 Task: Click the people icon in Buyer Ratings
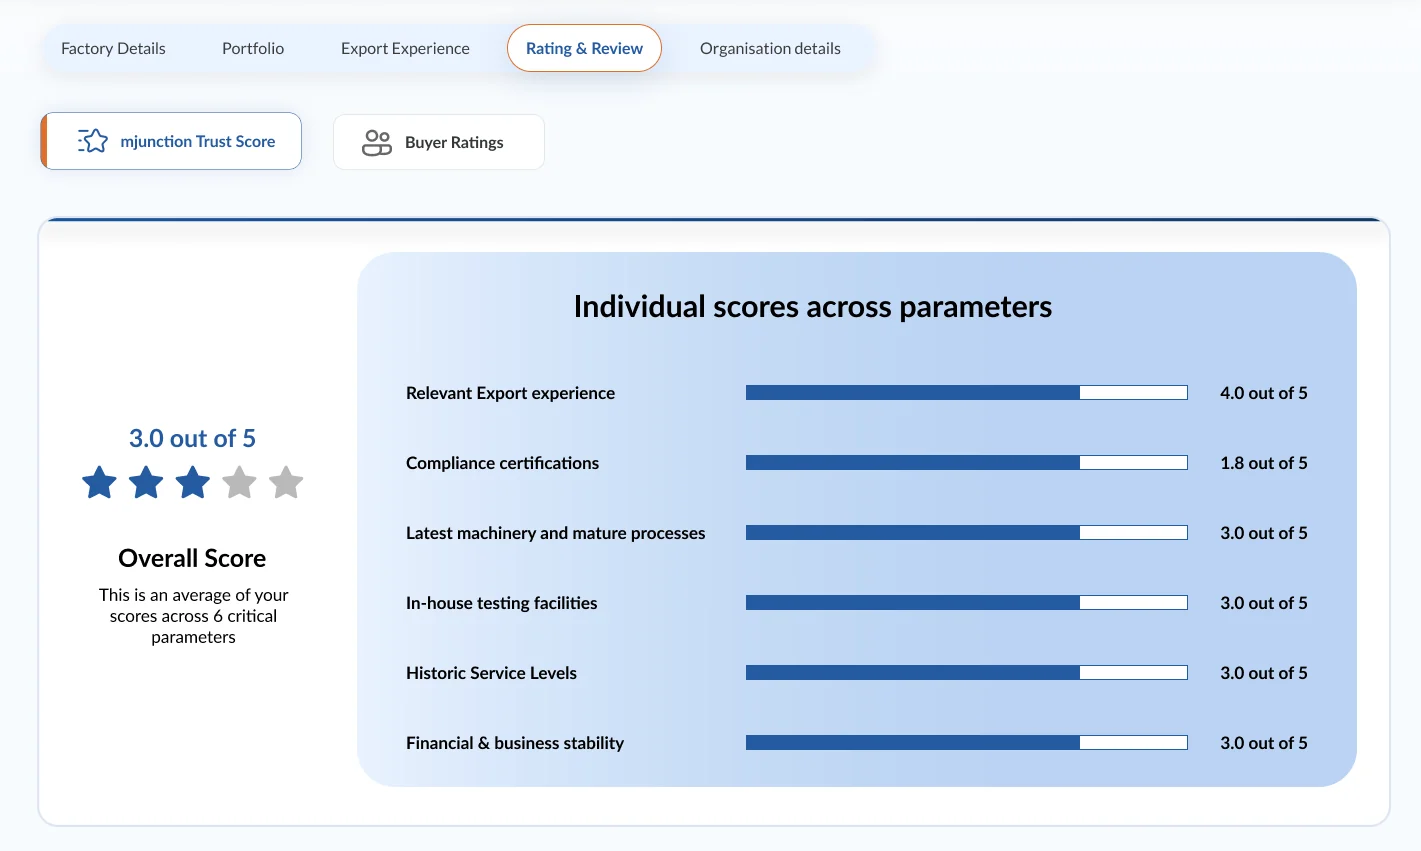tap(377, 143)
